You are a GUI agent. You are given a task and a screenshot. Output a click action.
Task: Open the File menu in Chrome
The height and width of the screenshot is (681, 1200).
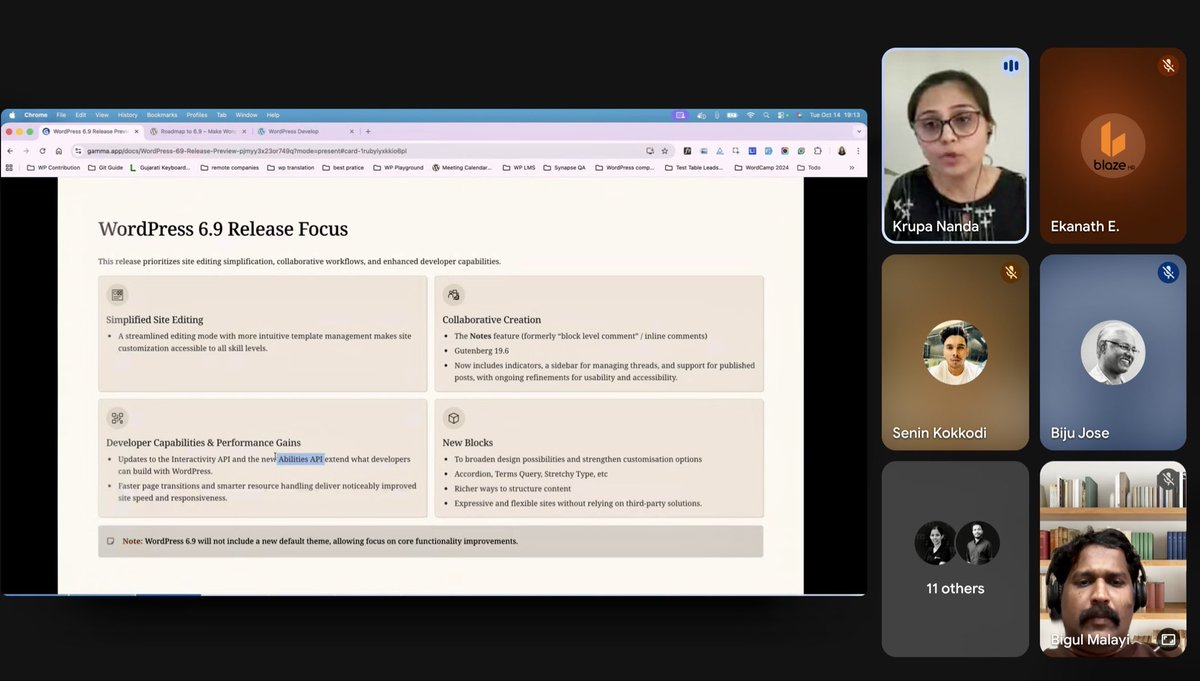pos(61,115)
